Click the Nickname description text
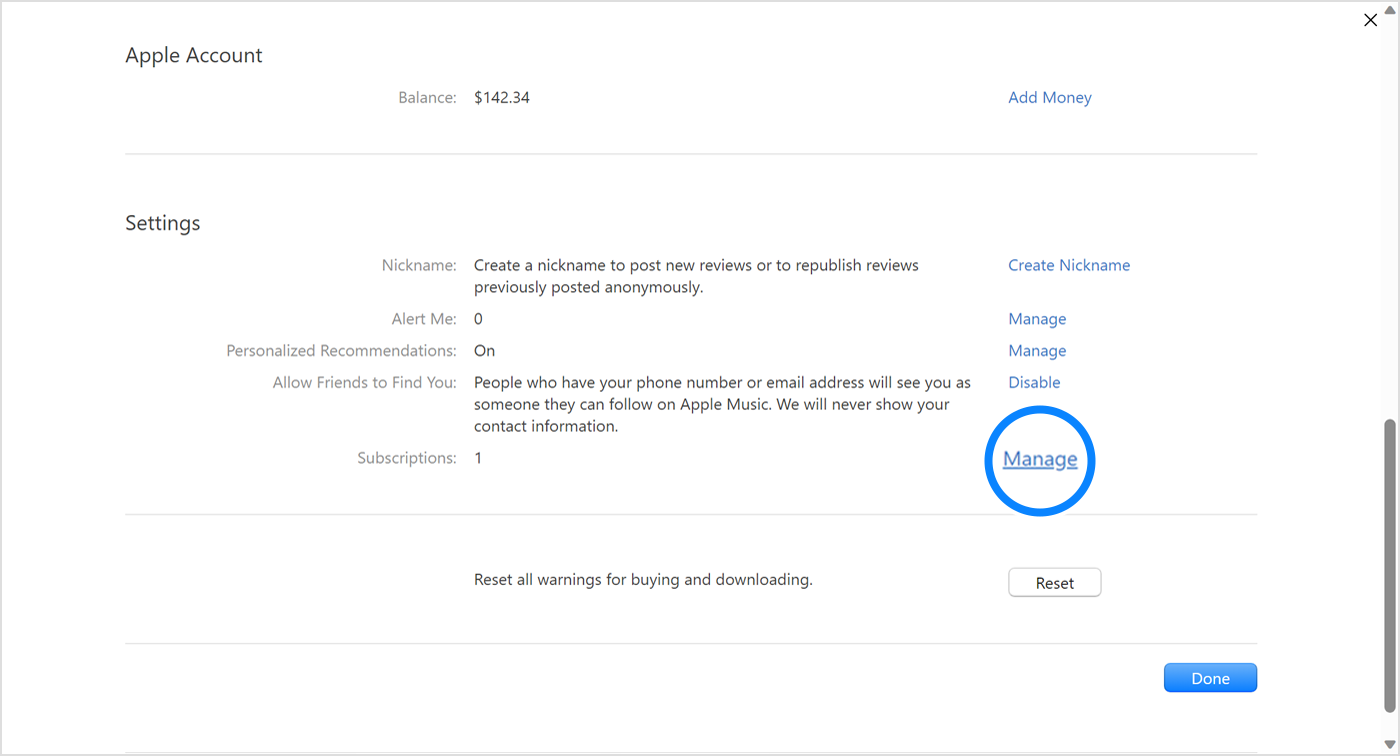This screenshot has height=756, width=1400. tap(695, 276)
